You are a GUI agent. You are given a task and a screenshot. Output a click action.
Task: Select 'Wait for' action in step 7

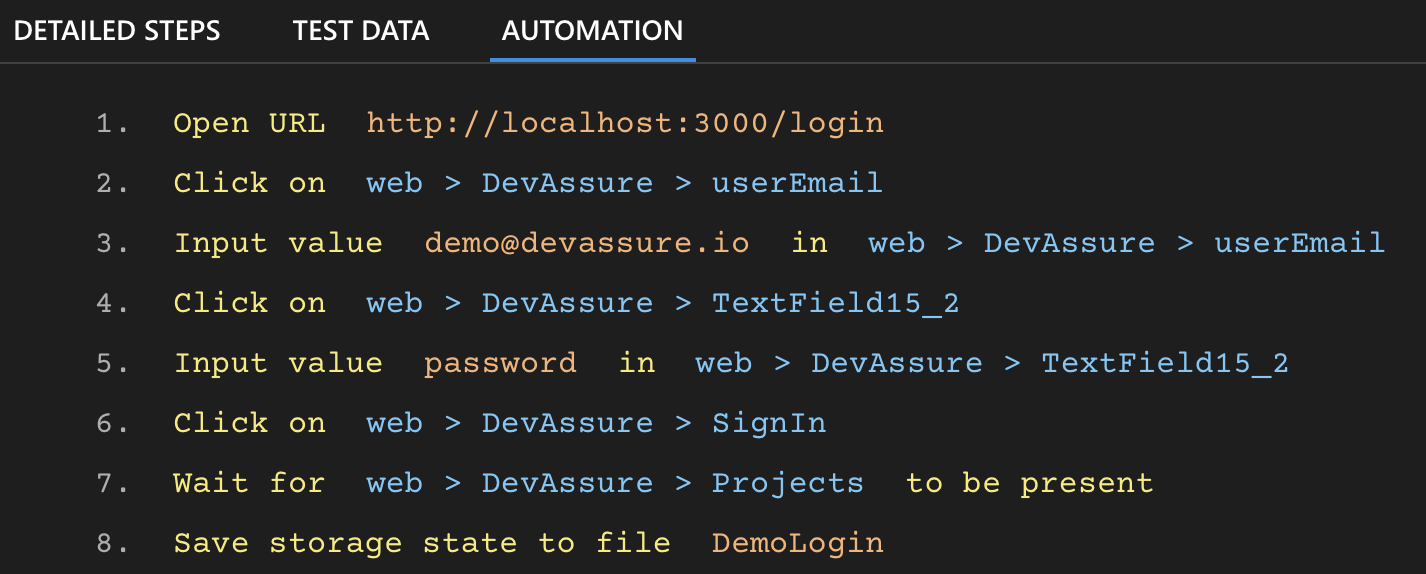pyautogui.click(x=249, y=483)
